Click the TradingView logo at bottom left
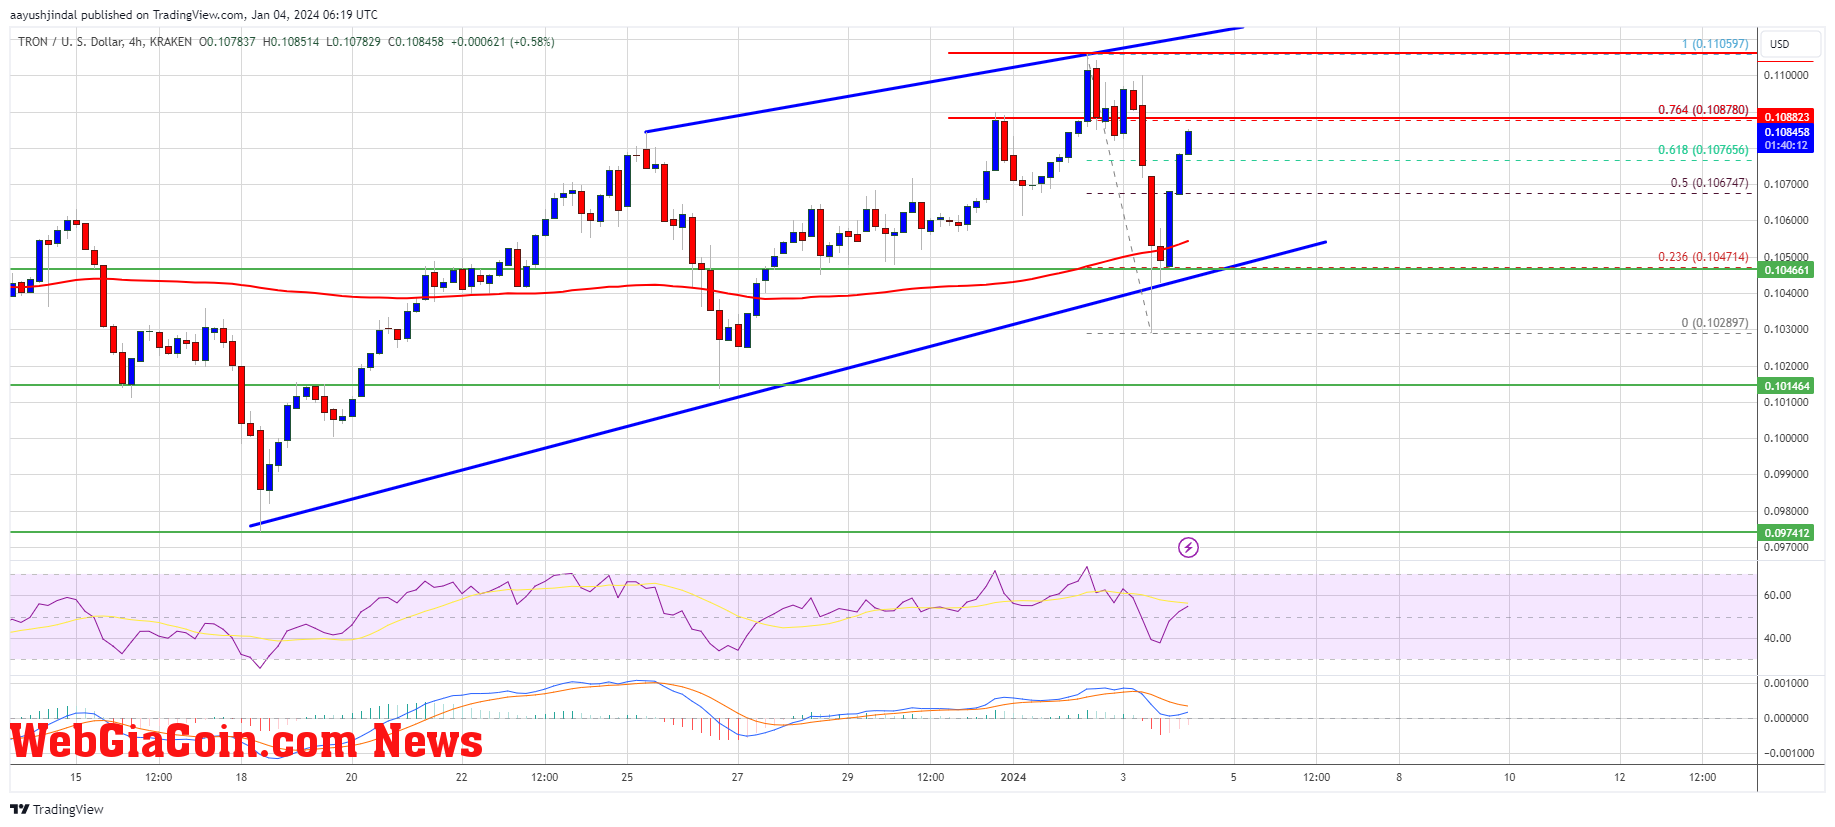This screenshot has width=1835, height=827. coord(58,809)
